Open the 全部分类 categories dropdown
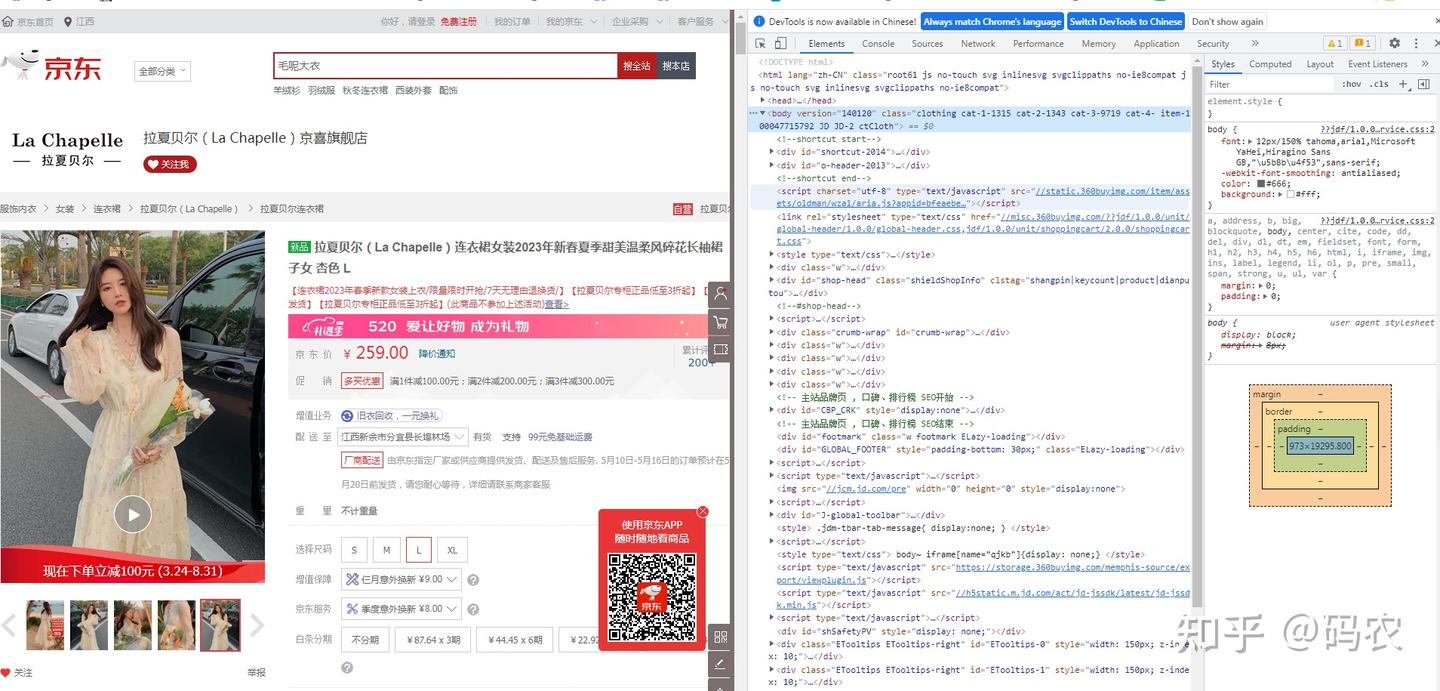Viewport: 1440px width, 691px height. tap(162, 71)
